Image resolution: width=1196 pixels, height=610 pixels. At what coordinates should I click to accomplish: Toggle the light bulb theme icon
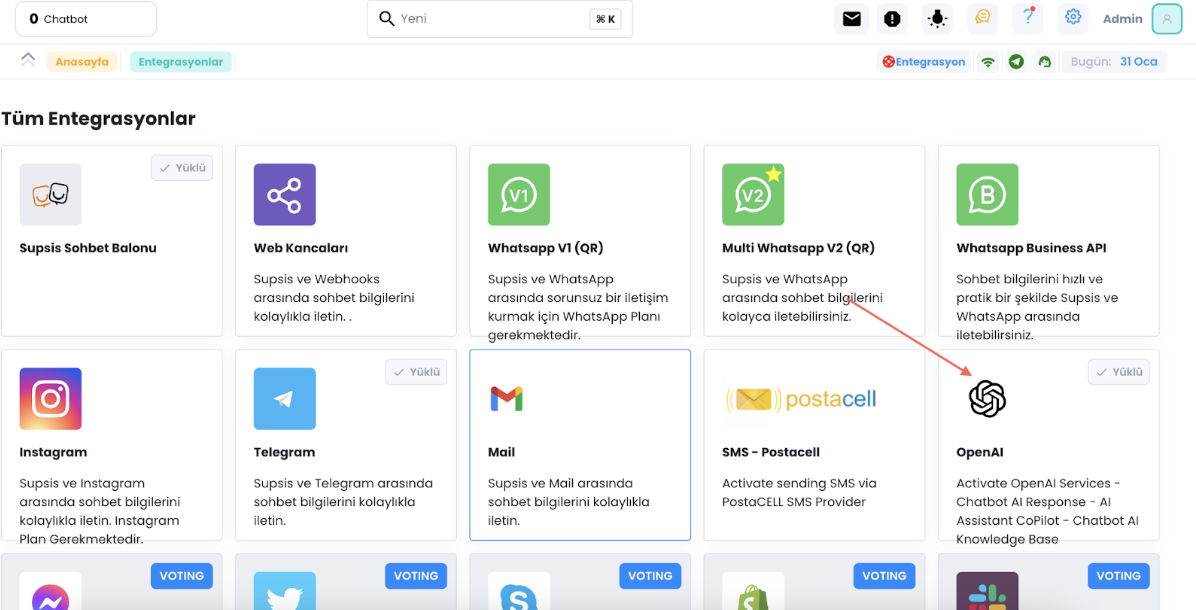tap(937, 19)
